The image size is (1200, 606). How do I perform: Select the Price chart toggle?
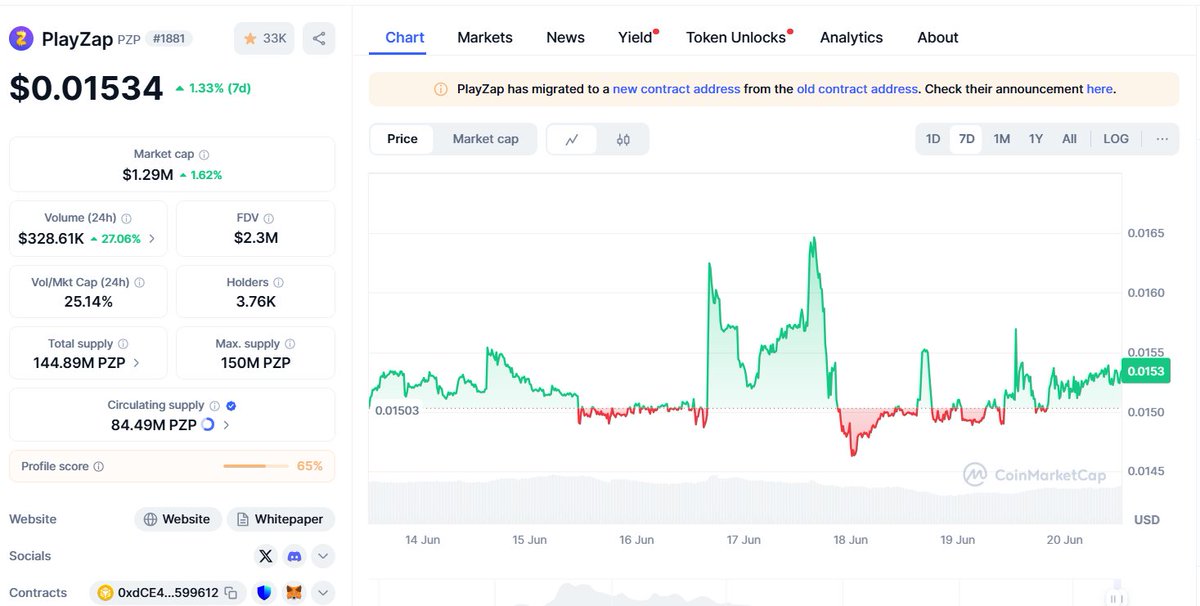pyautogui.click(x=402, y=139)
